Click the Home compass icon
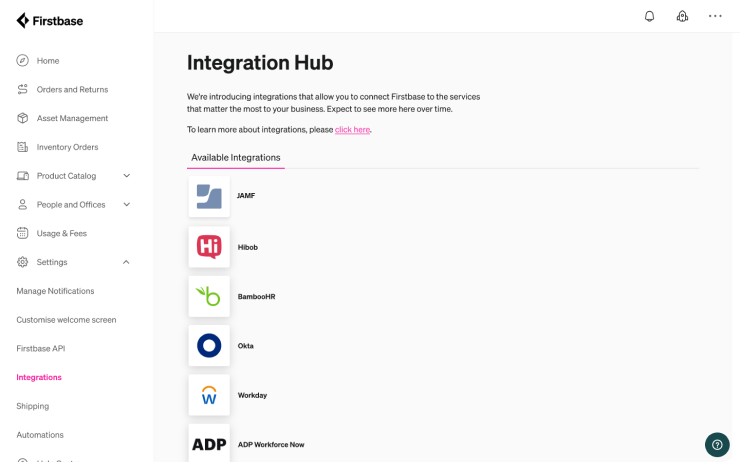The width and height of the screenshot is (740, 462). [x=22, y=60]
